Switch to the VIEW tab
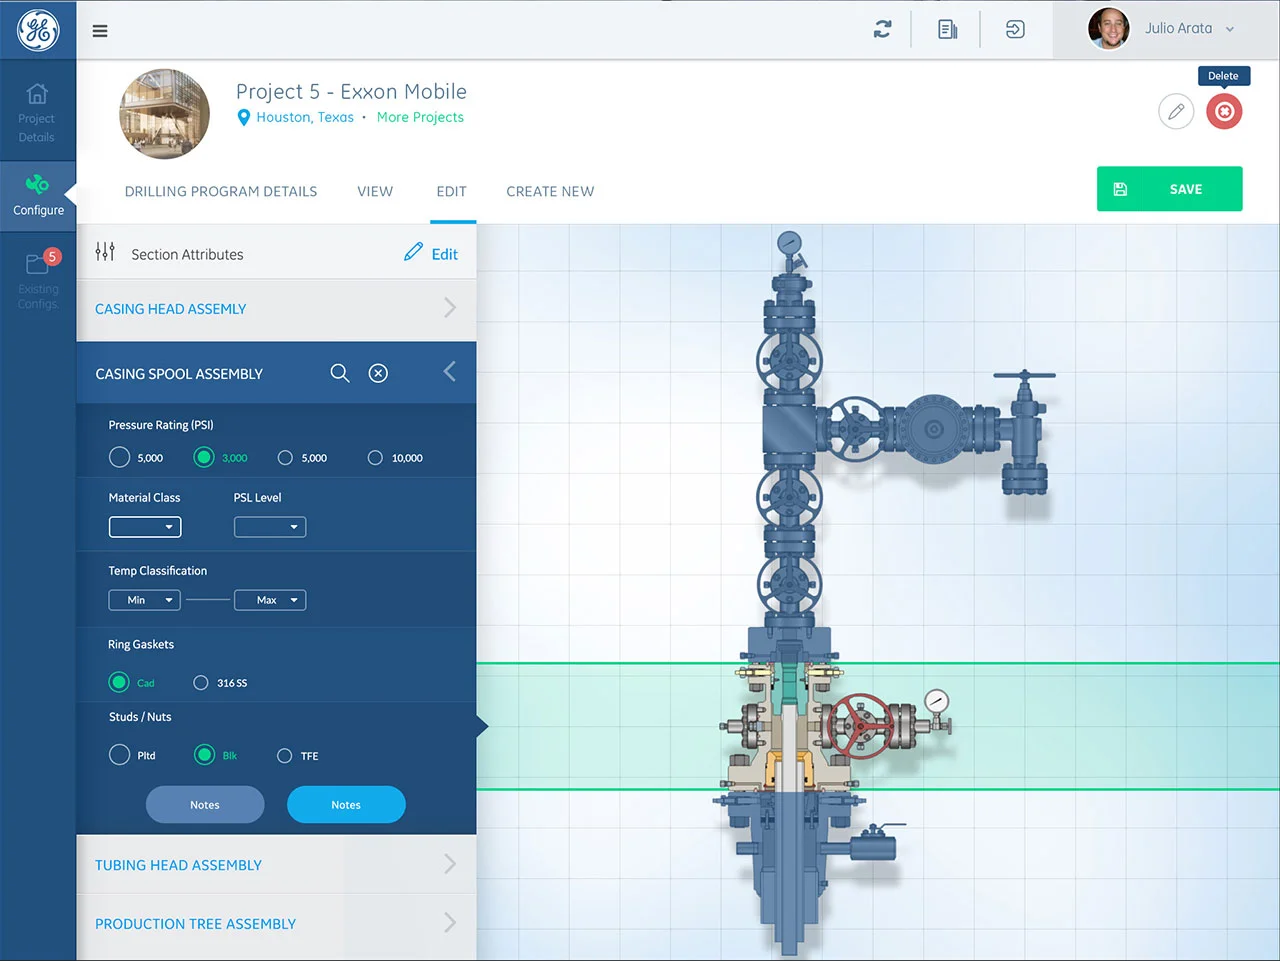 [375, 191]
